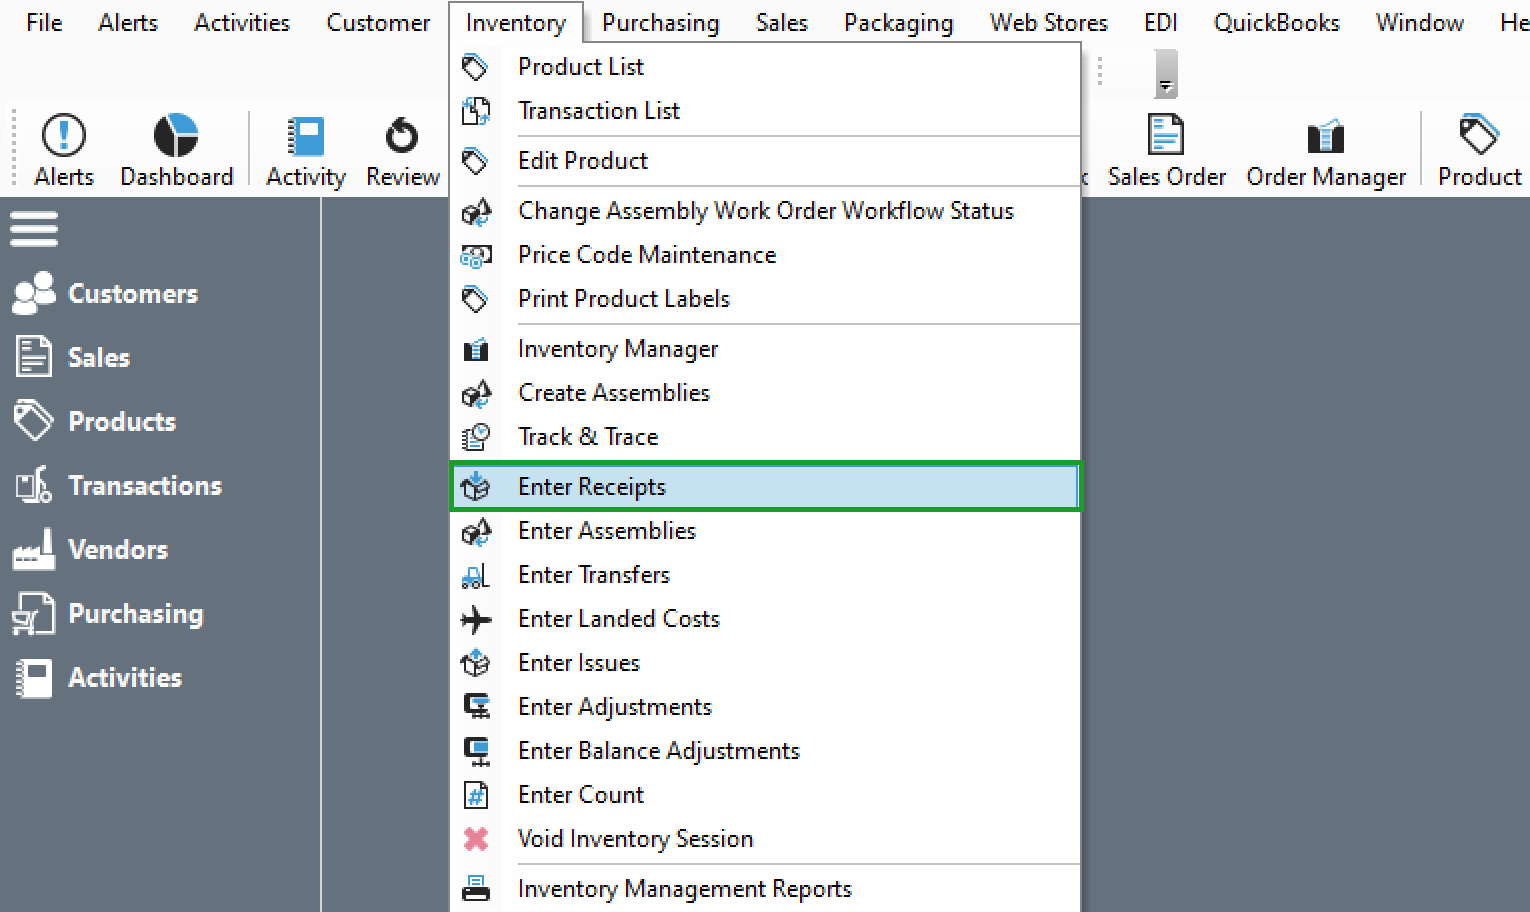Select Transactions in the sidebar
Image resolution: width=1530 pixels, height=912 pixels.
(144, 486)
